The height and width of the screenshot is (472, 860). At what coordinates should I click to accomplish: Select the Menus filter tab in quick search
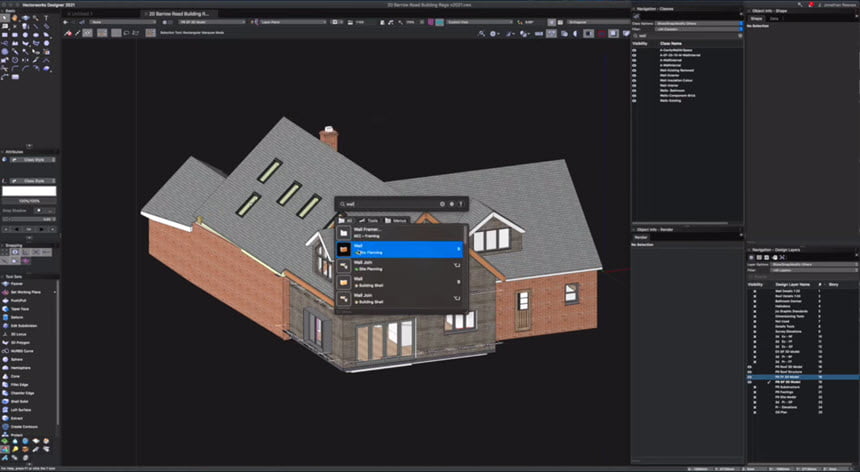coord(397,220)
